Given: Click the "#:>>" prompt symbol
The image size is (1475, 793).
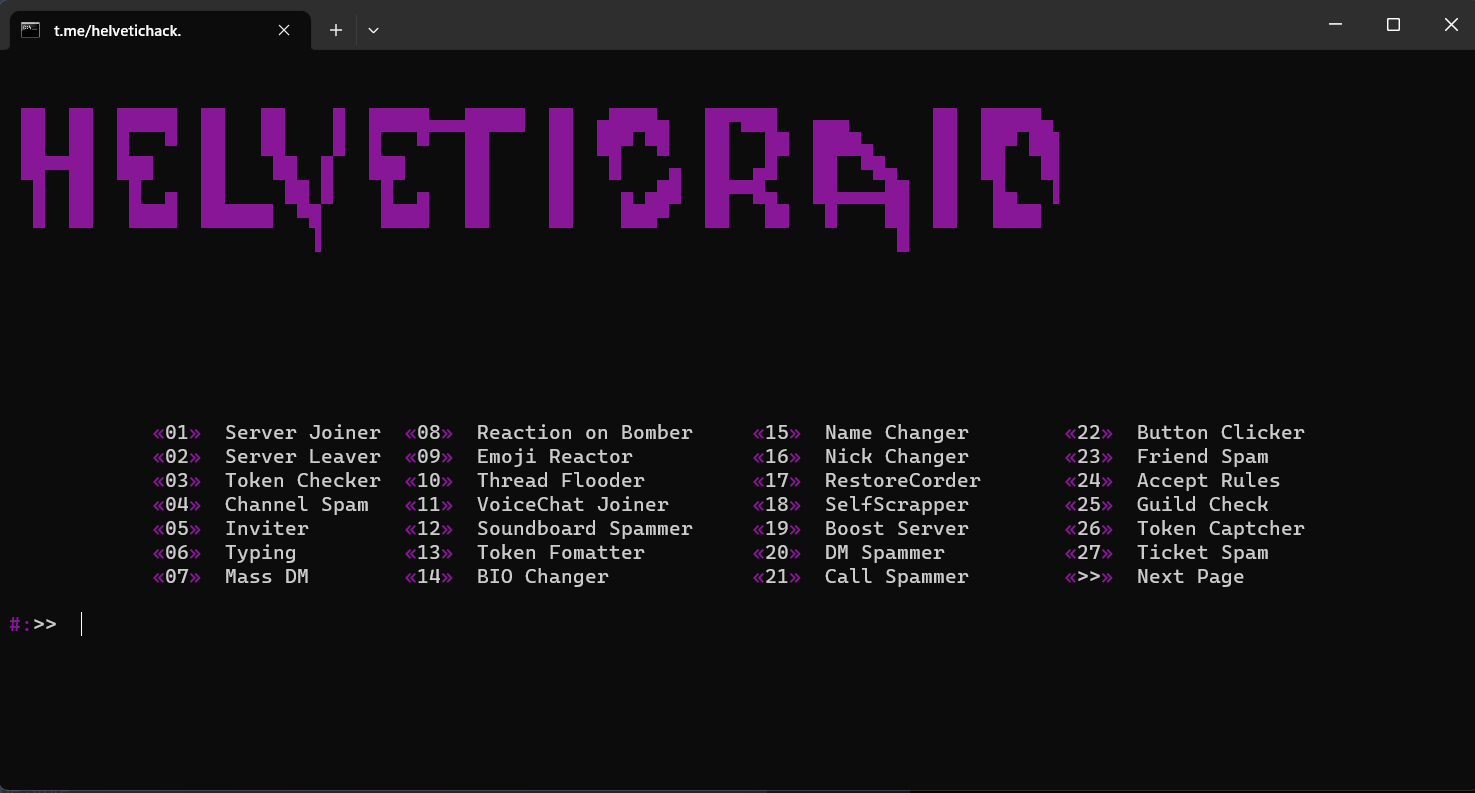Looking at the screenshot, I should click(x=33, y=625).
